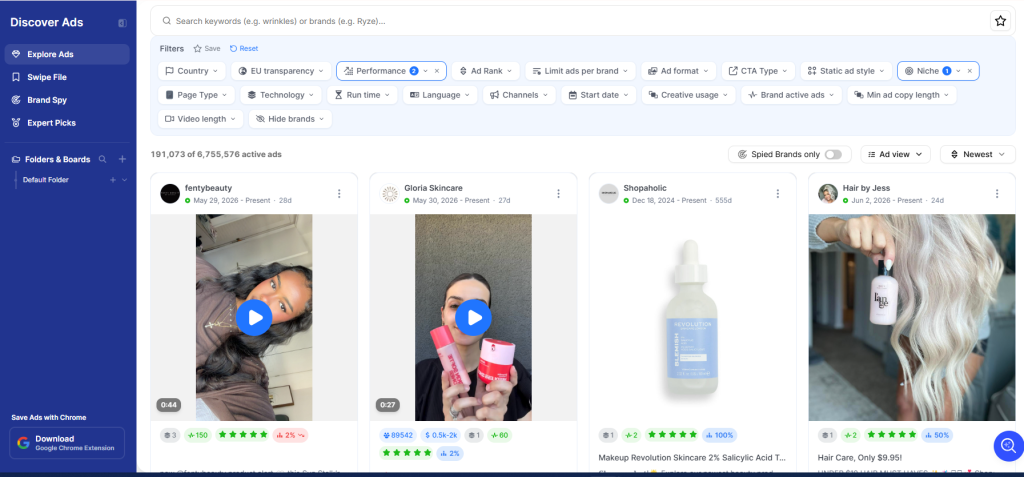Open Video length filter

pos(200,119)
